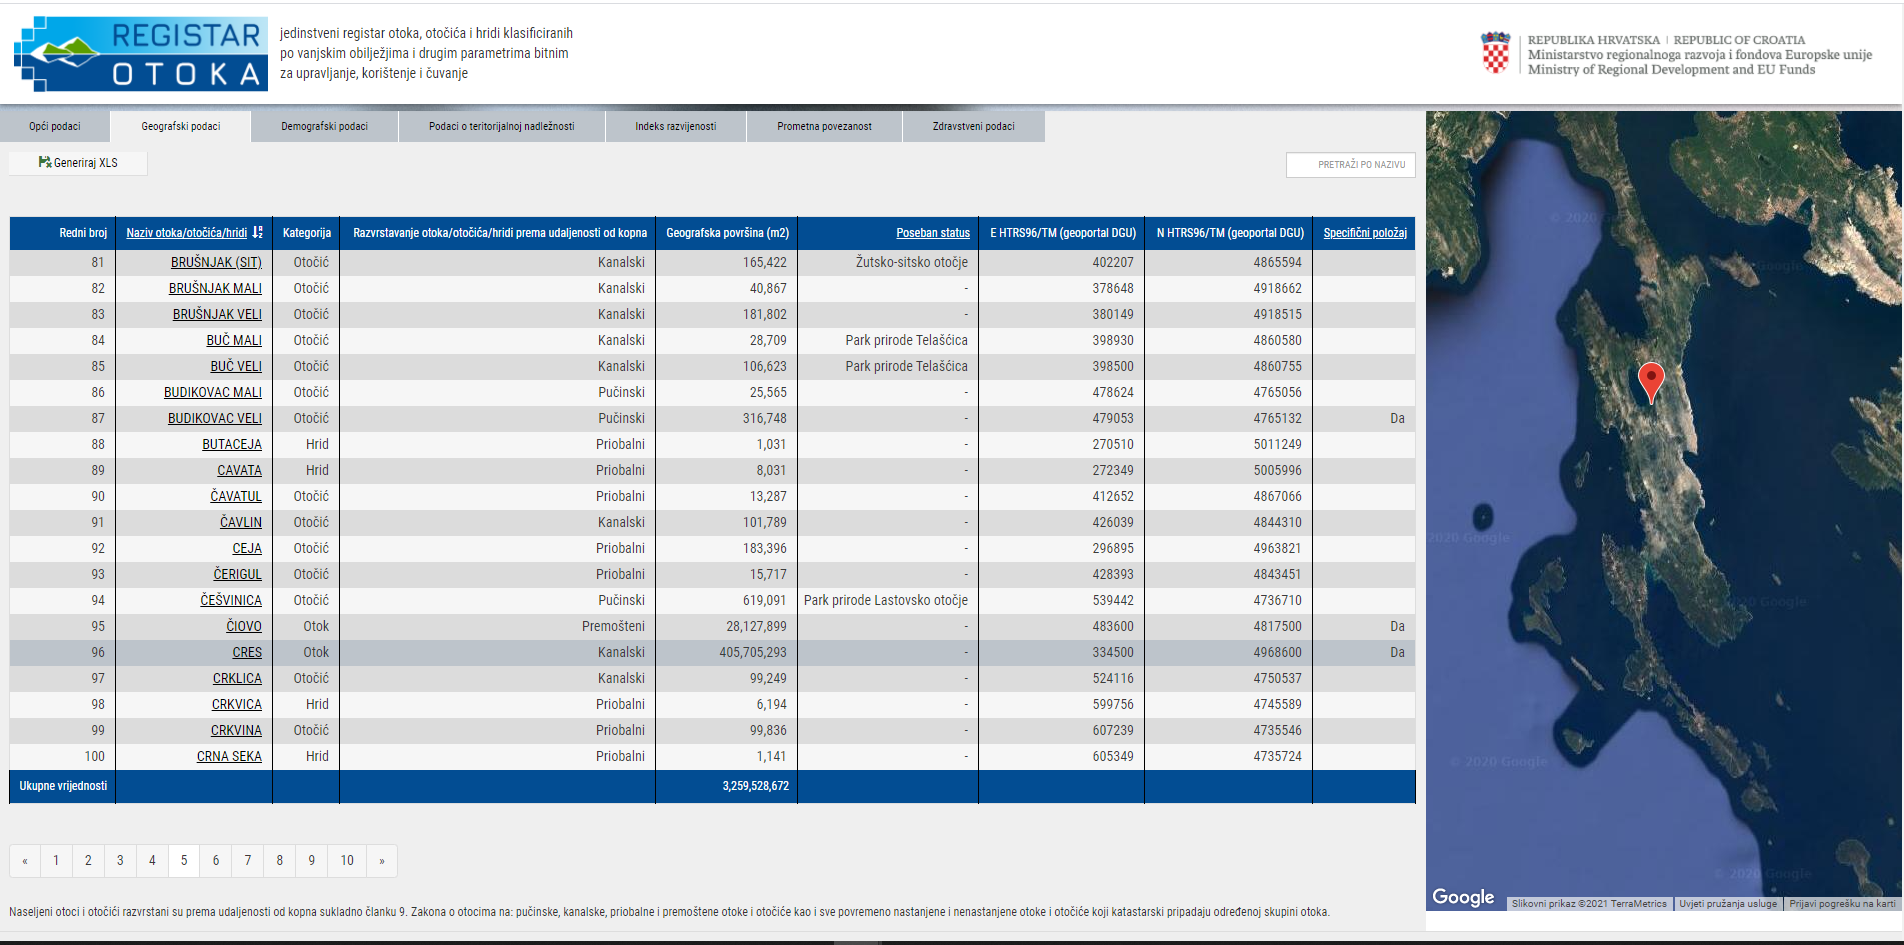Open the BUČ MALI island link
1904x945 pixels.
[234, 340]
